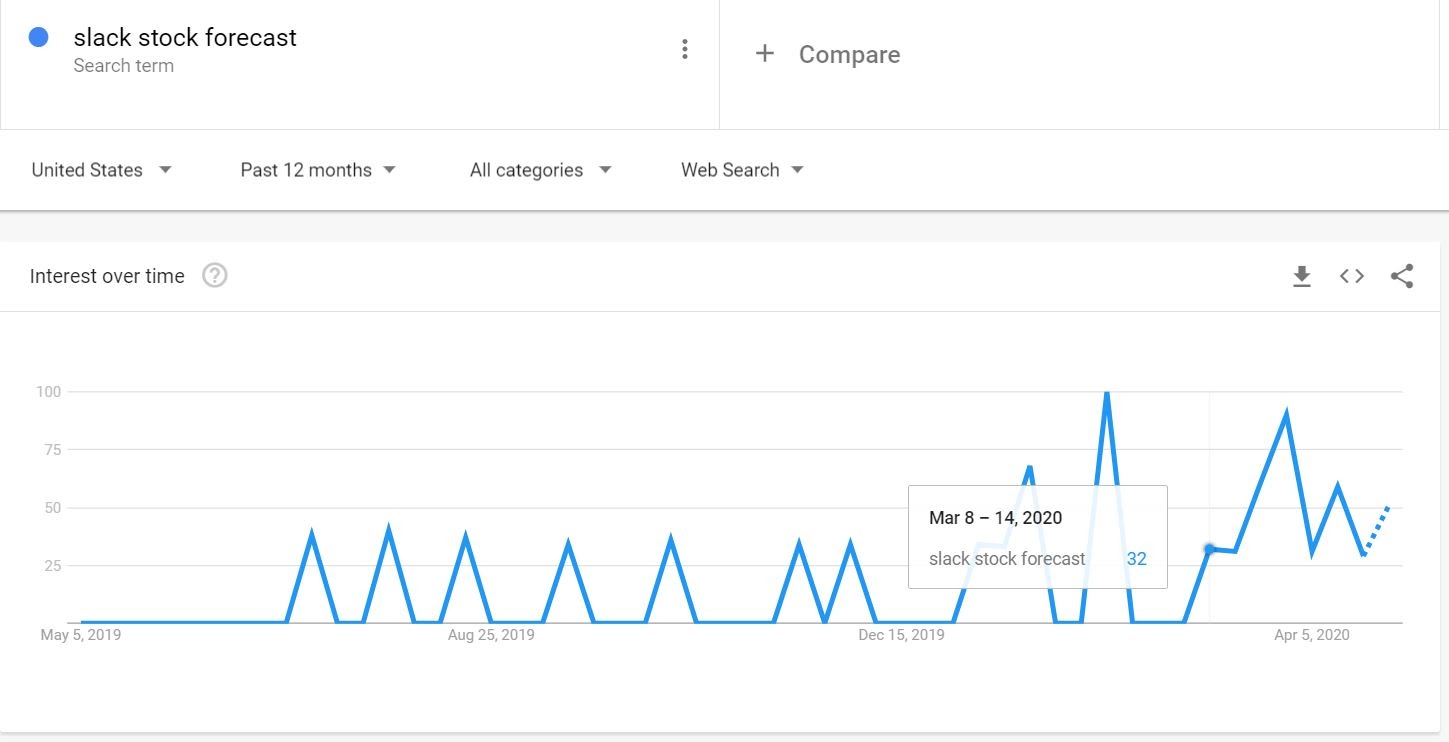Open the Past 12 months time range dropdown
1449x742 pixels.
tap(317, 170)
